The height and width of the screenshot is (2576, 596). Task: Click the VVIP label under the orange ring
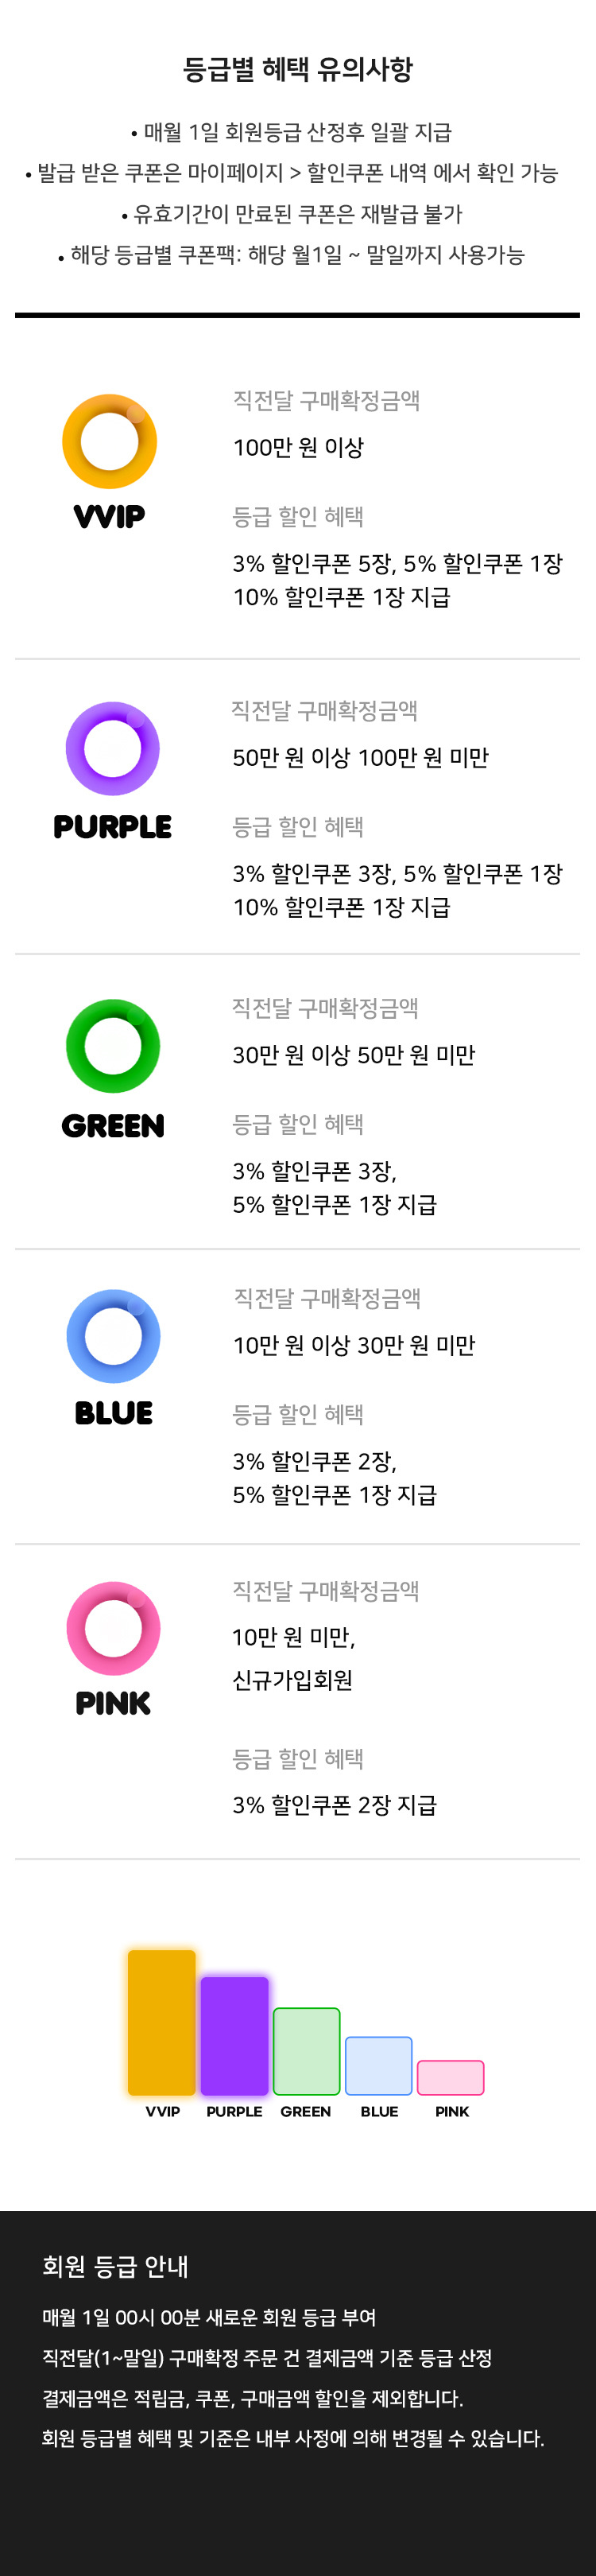pos(109,516)
